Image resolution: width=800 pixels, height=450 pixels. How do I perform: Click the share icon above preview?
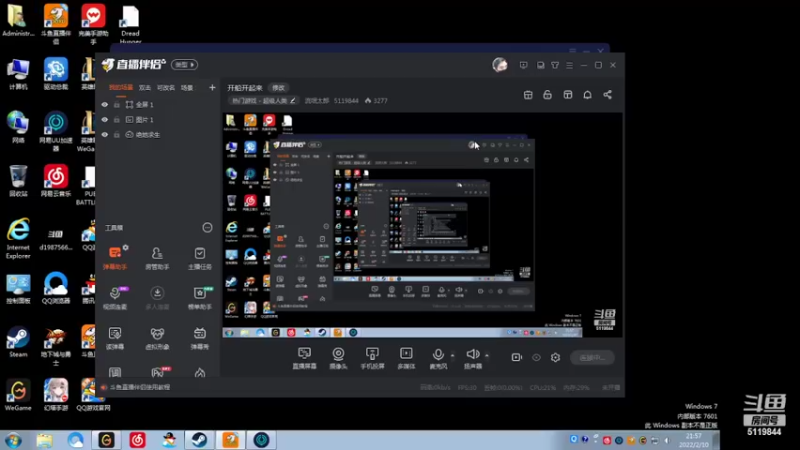click(607, 95)
